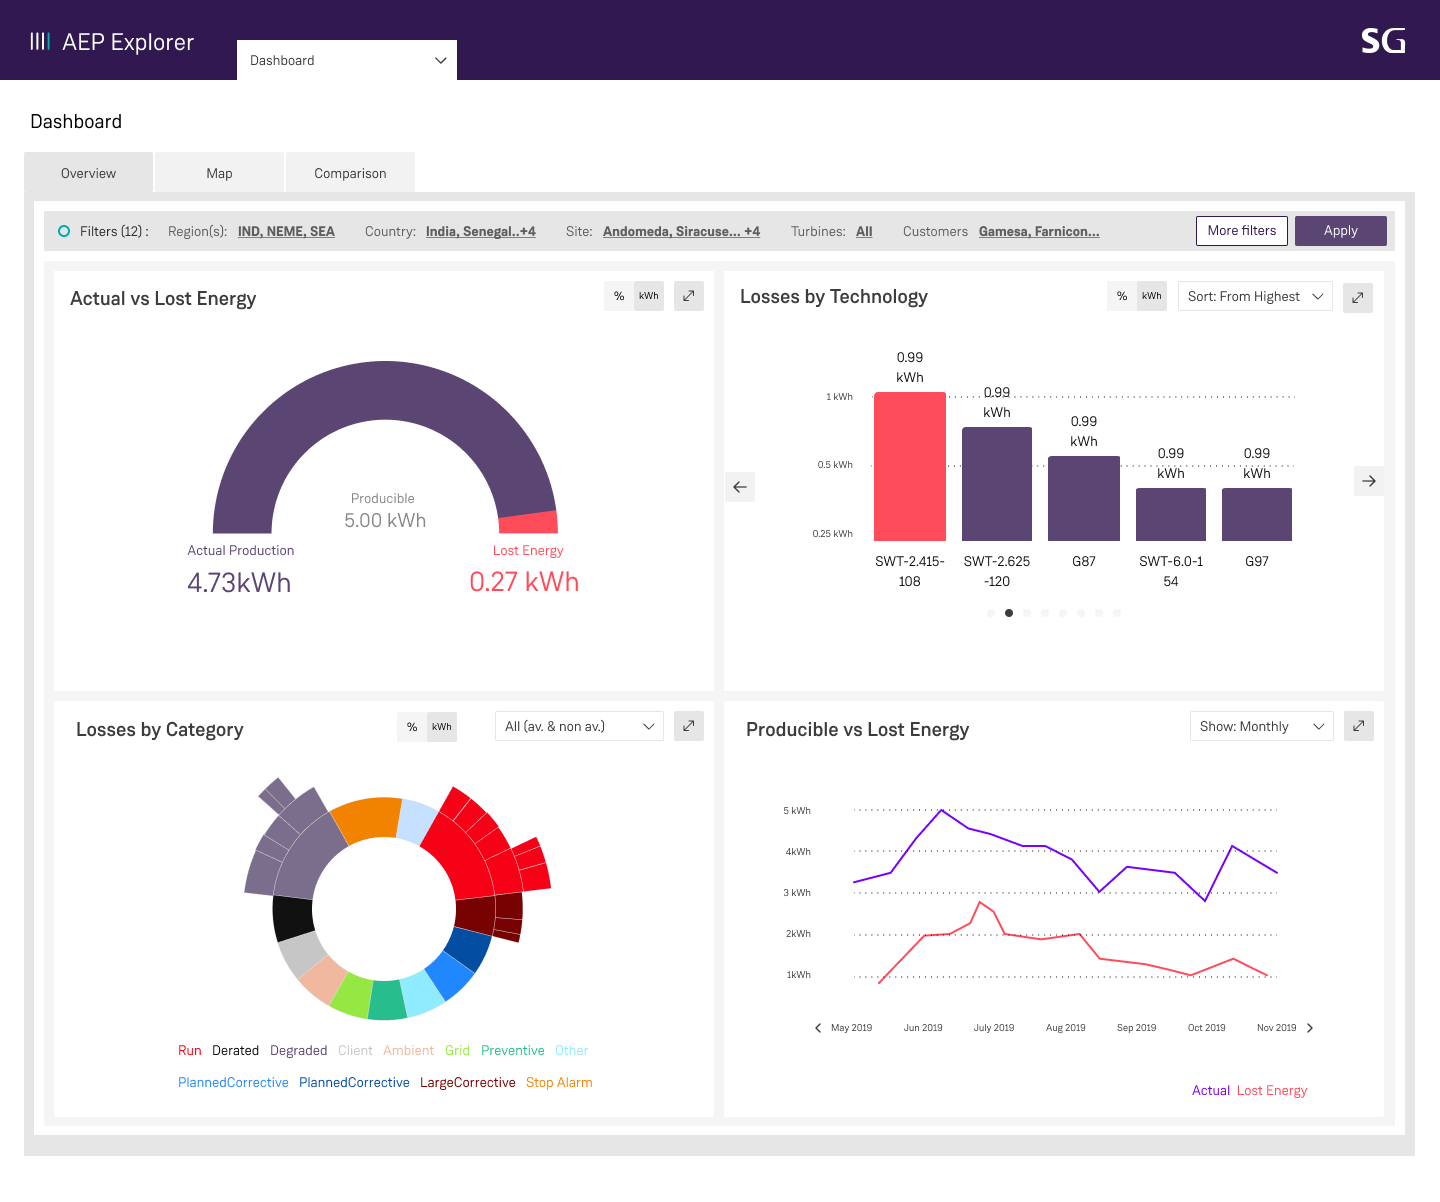Select the Comparison tab
The width and height of the screenshot is (1440, 1202).
350,173
